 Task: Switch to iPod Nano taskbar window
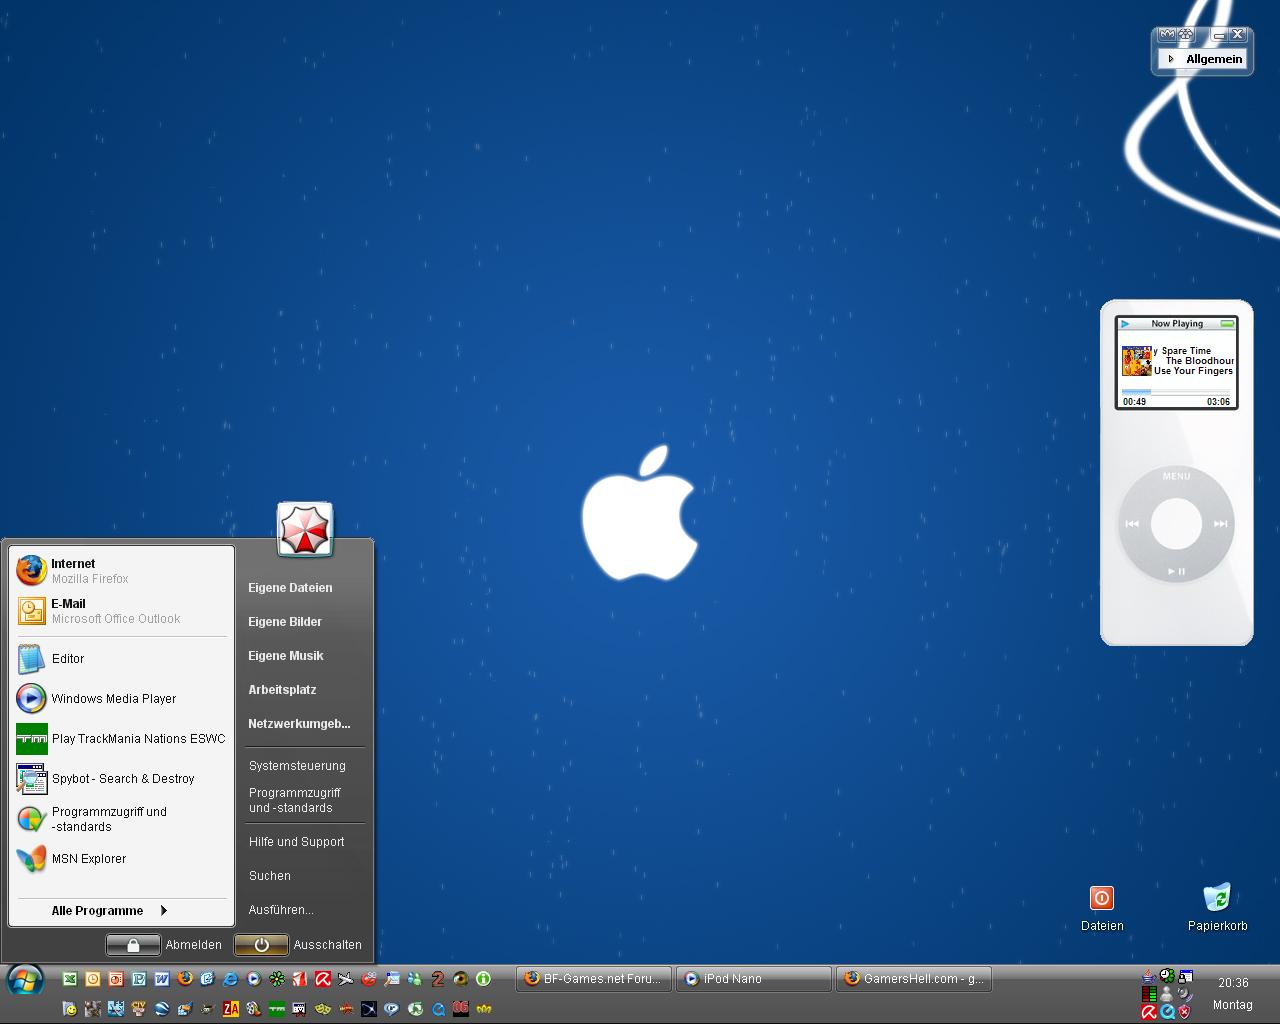point(754,979)
